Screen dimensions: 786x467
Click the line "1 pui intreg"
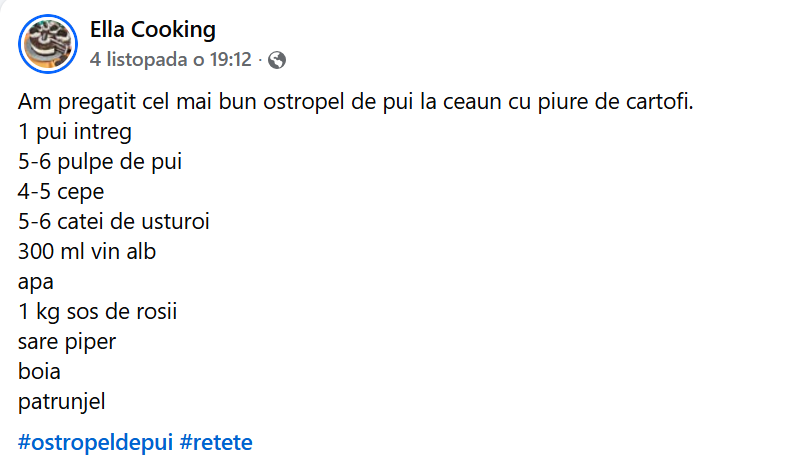(x=75, y=132)
